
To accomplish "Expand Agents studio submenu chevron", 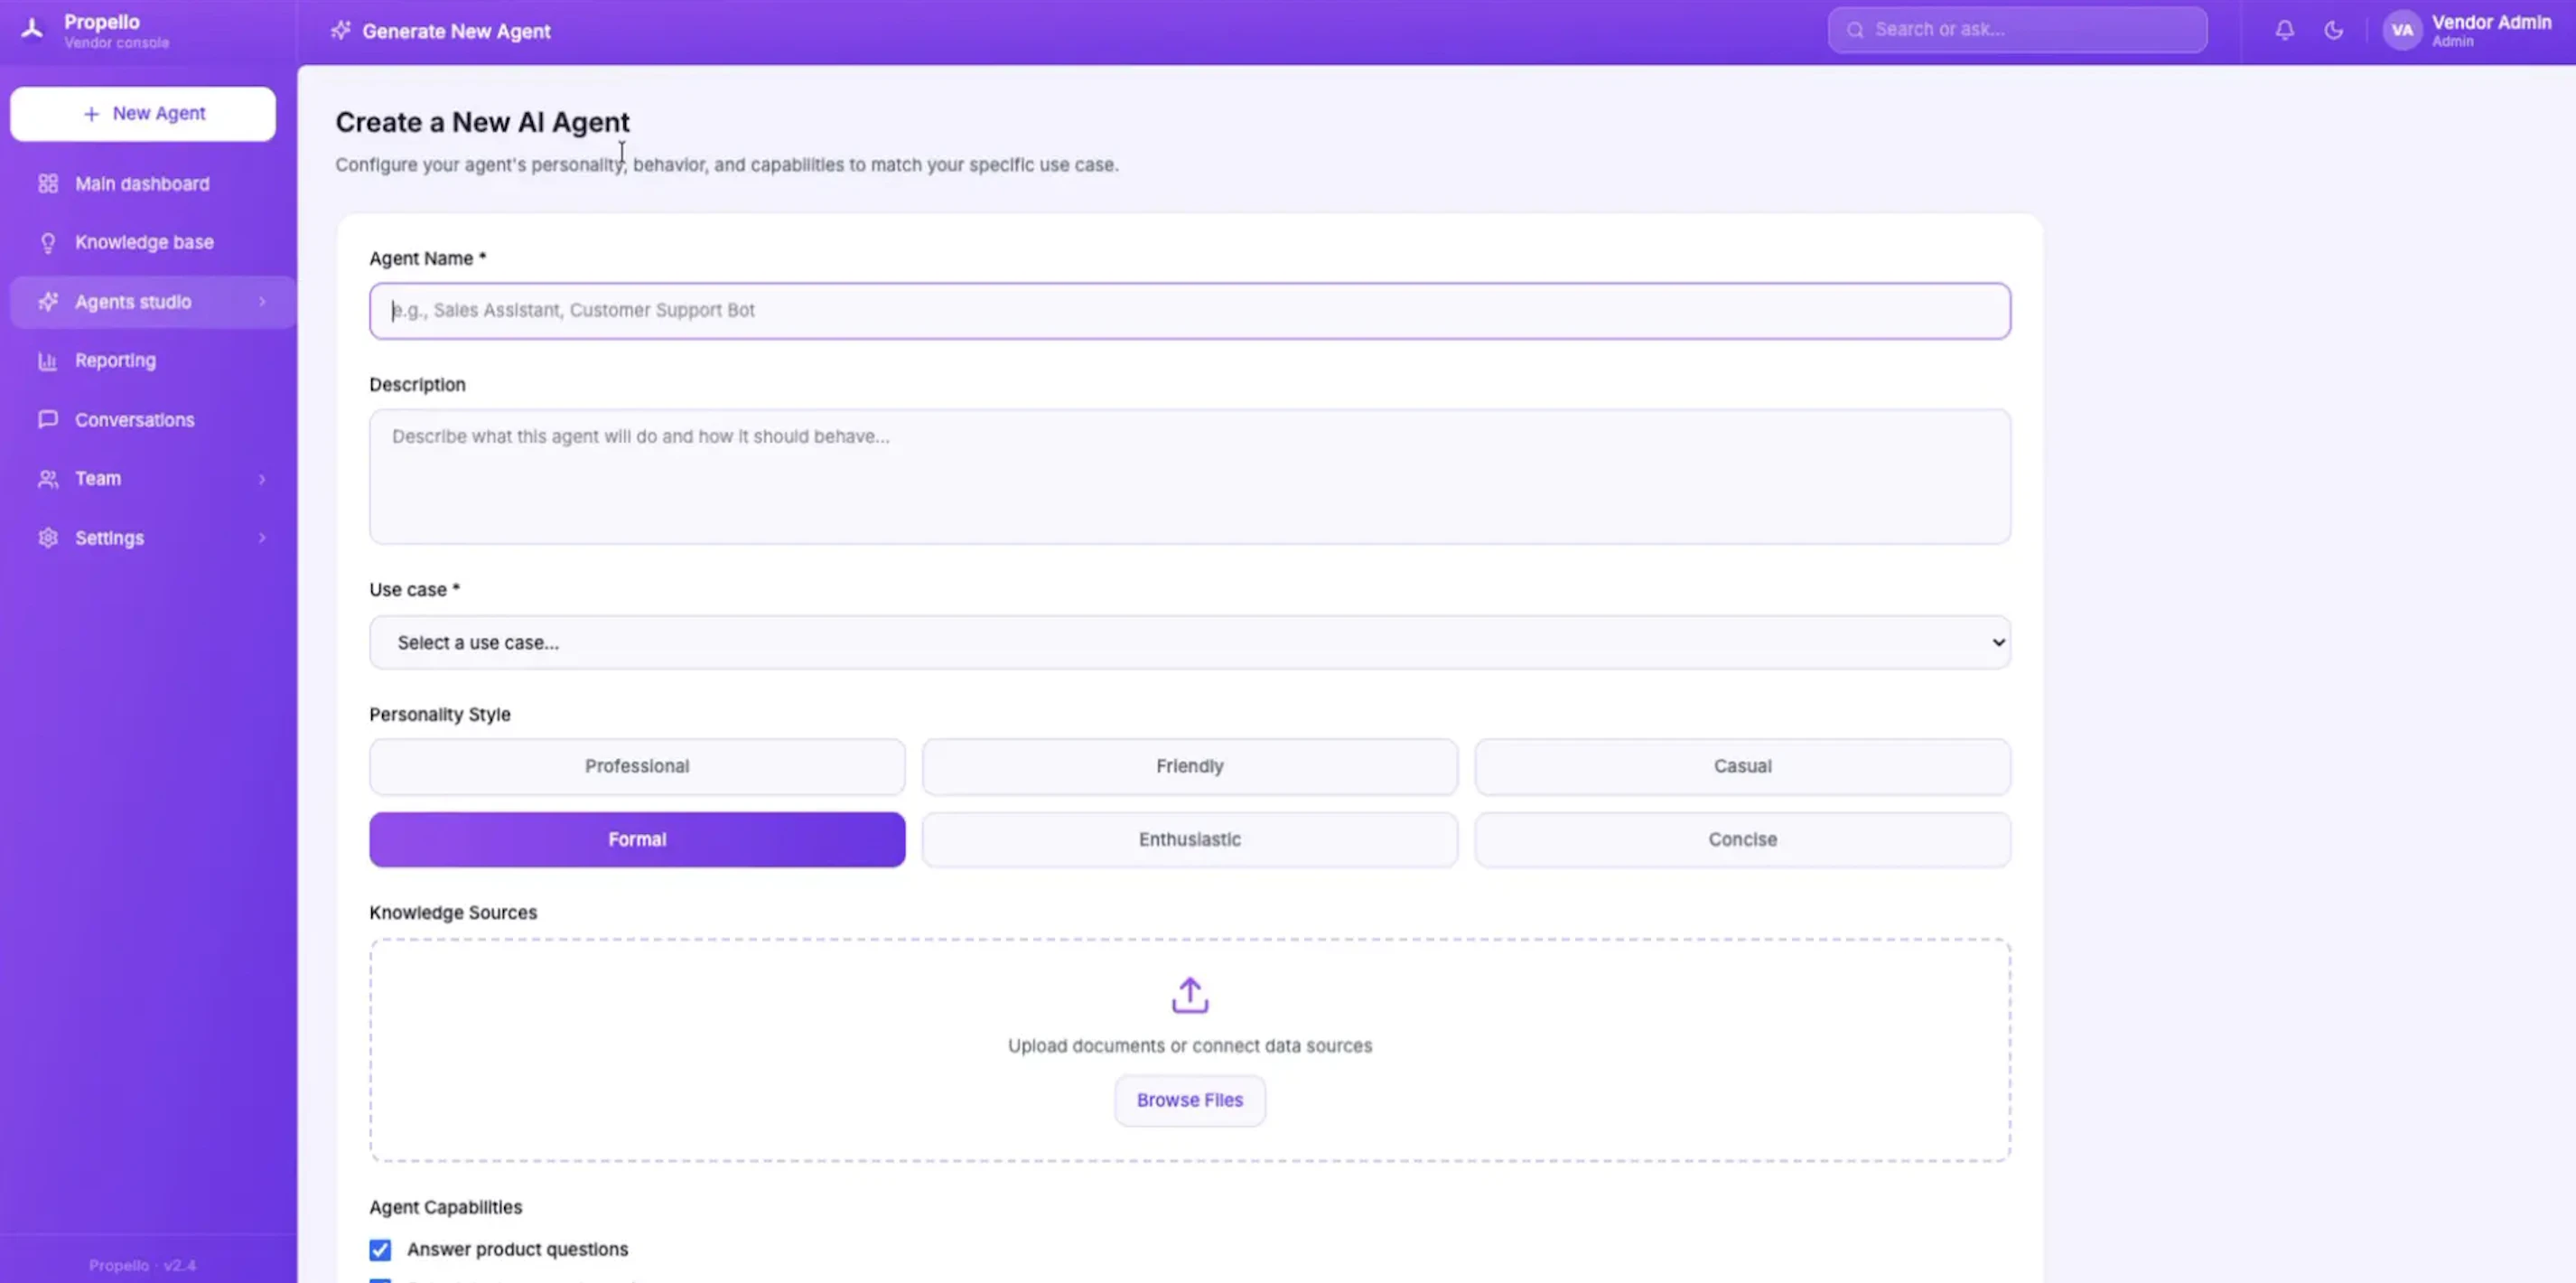I will pyautogui.click(x=262, y=301).
